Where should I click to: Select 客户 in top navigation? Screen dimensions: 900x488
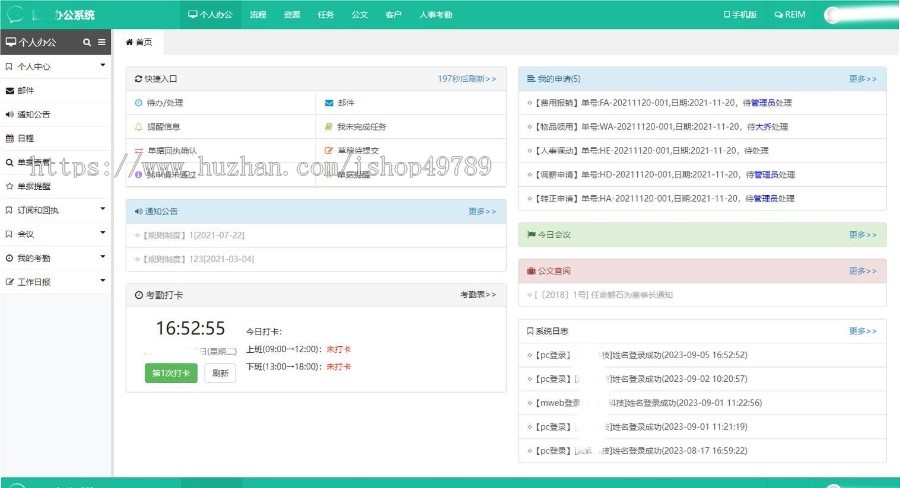(393, 14)
